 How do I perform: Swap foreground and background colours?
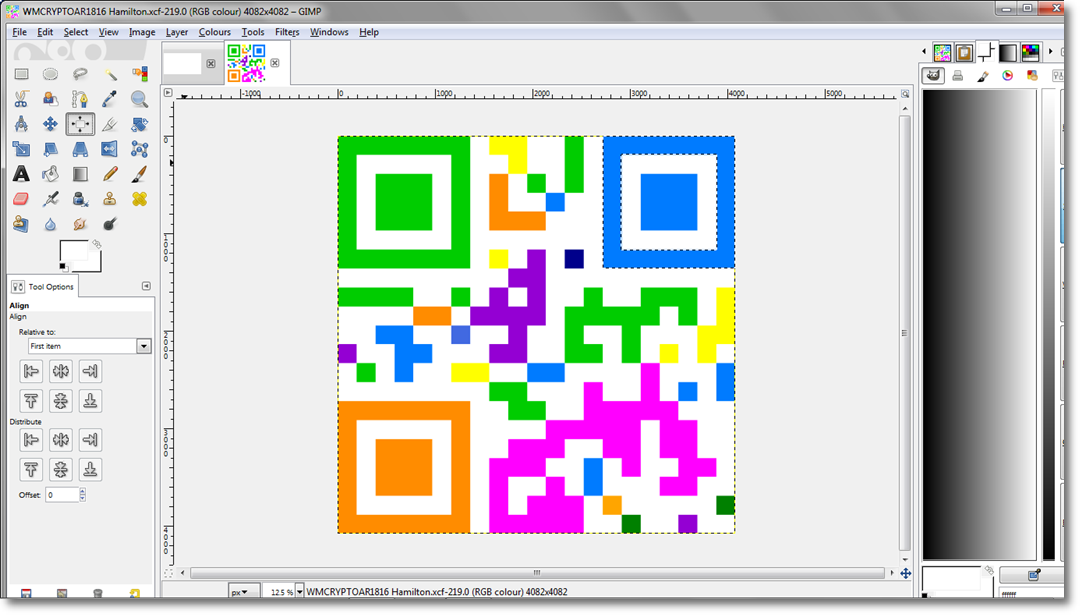coord(97,244)
